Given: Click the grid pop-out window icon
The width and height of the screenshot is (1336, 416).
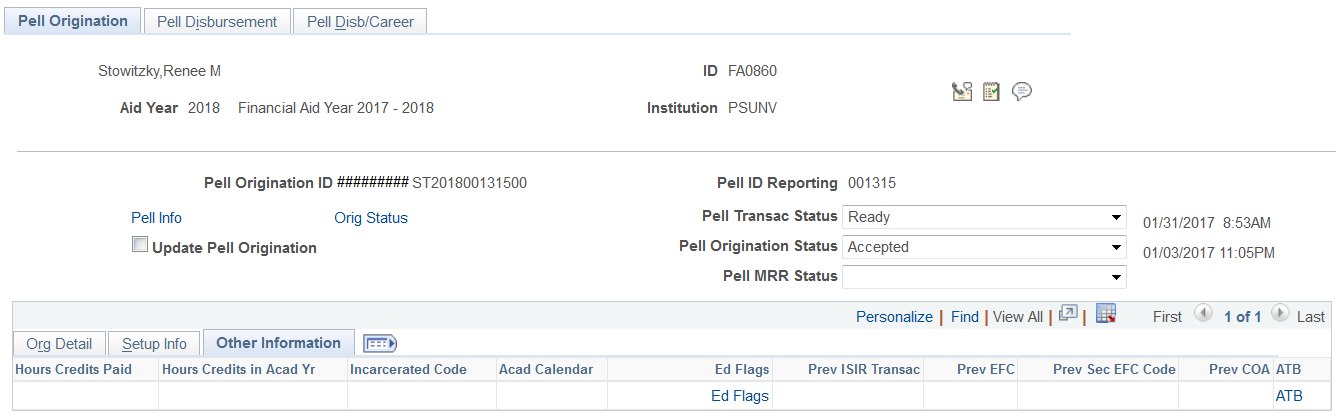Looking at the screenshot, I should (x=1068, y=314).
